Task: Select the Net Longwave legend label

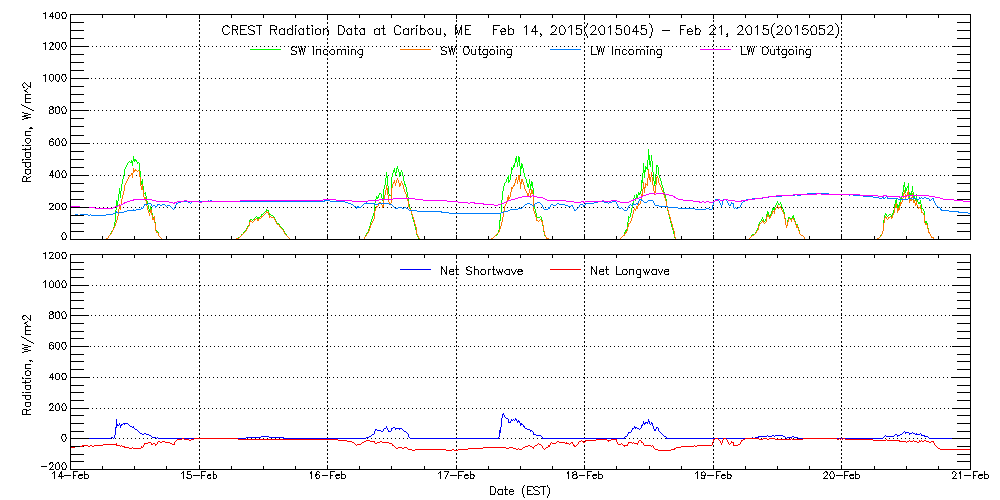Action: pos(632,270)
